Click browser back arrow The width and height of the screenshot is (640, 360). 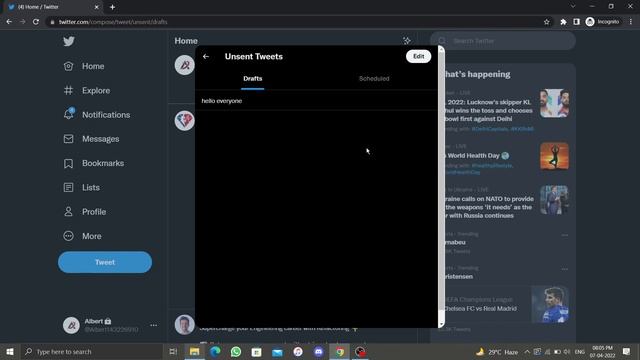9,22
